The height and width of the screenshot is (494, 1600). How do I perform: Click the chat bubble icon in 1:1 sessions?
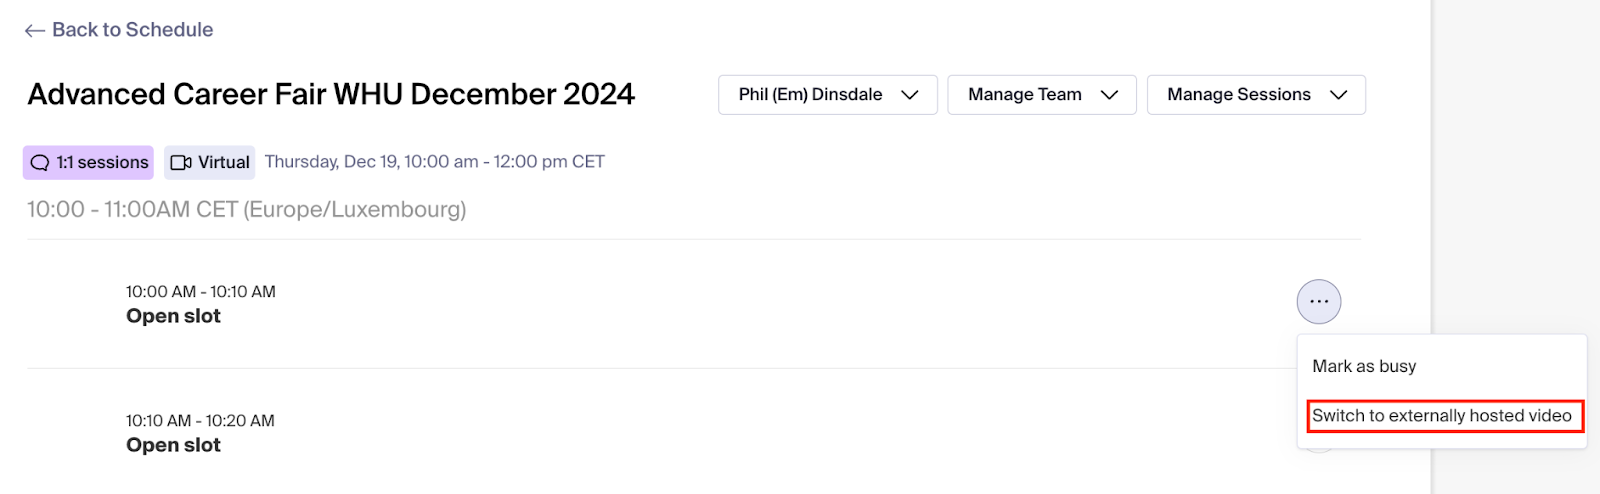pyautogui.click(x=40, y=163)
